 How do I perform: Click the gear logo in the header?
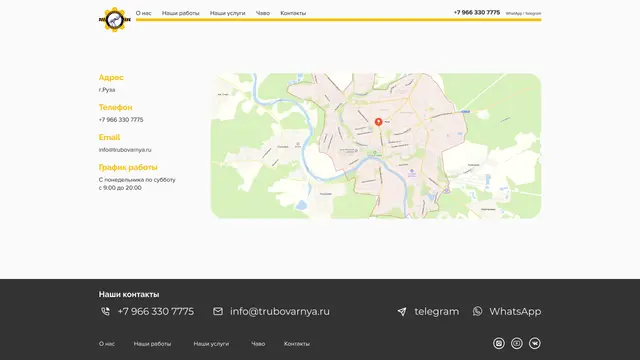[115, 19]
